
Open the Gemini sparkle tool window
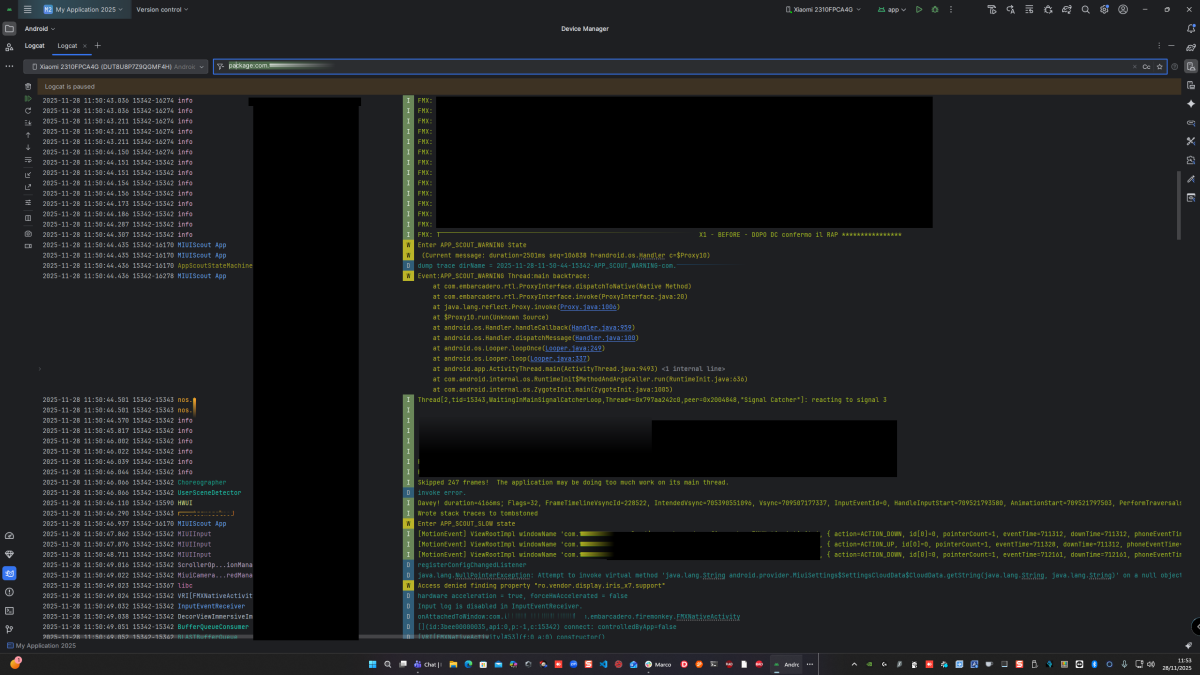click(1190, 104)
